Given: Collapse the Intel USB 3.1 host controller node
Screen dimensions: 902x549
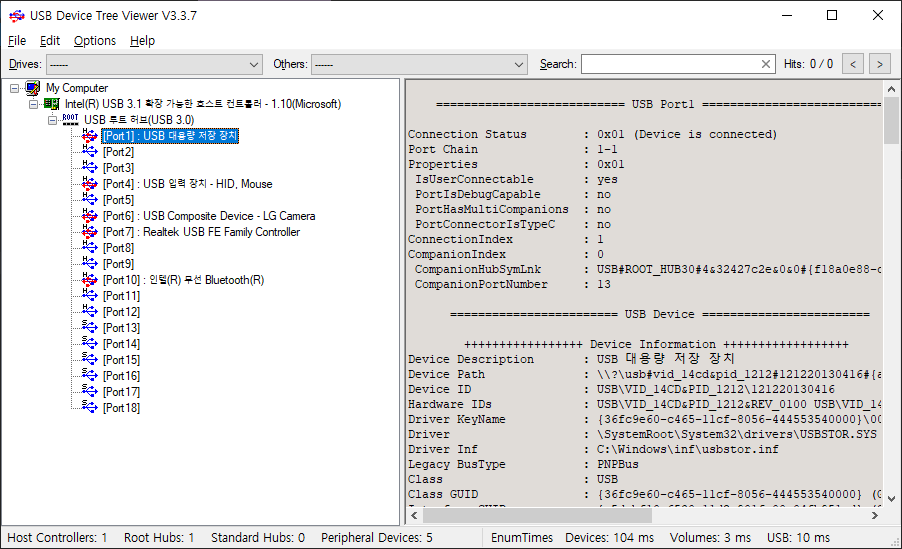Looking at the screenshot, I should (33, 104).
